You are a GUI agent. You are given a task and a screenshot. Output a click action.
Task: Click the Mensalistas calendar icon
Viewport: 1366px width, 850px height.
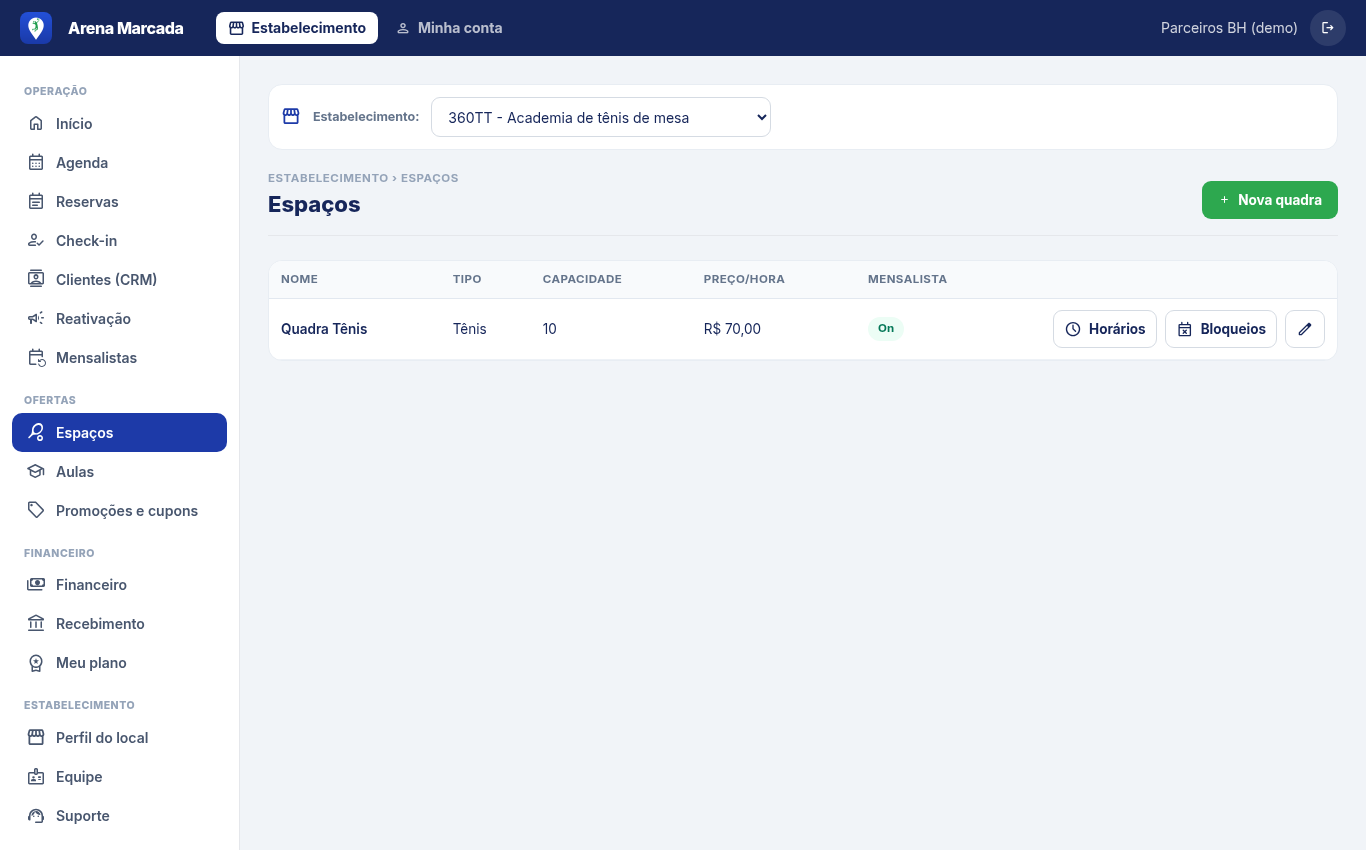coord(36,358)
